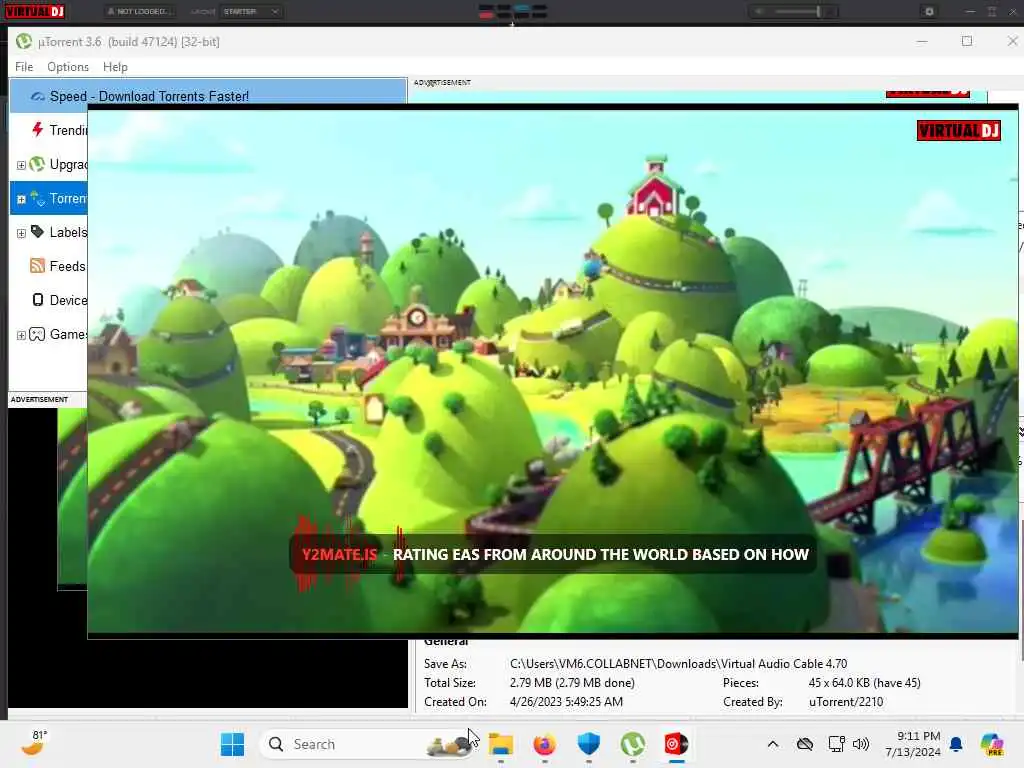
Task: Open Firefox from the taskbar
Action: [x=544, y=744]
